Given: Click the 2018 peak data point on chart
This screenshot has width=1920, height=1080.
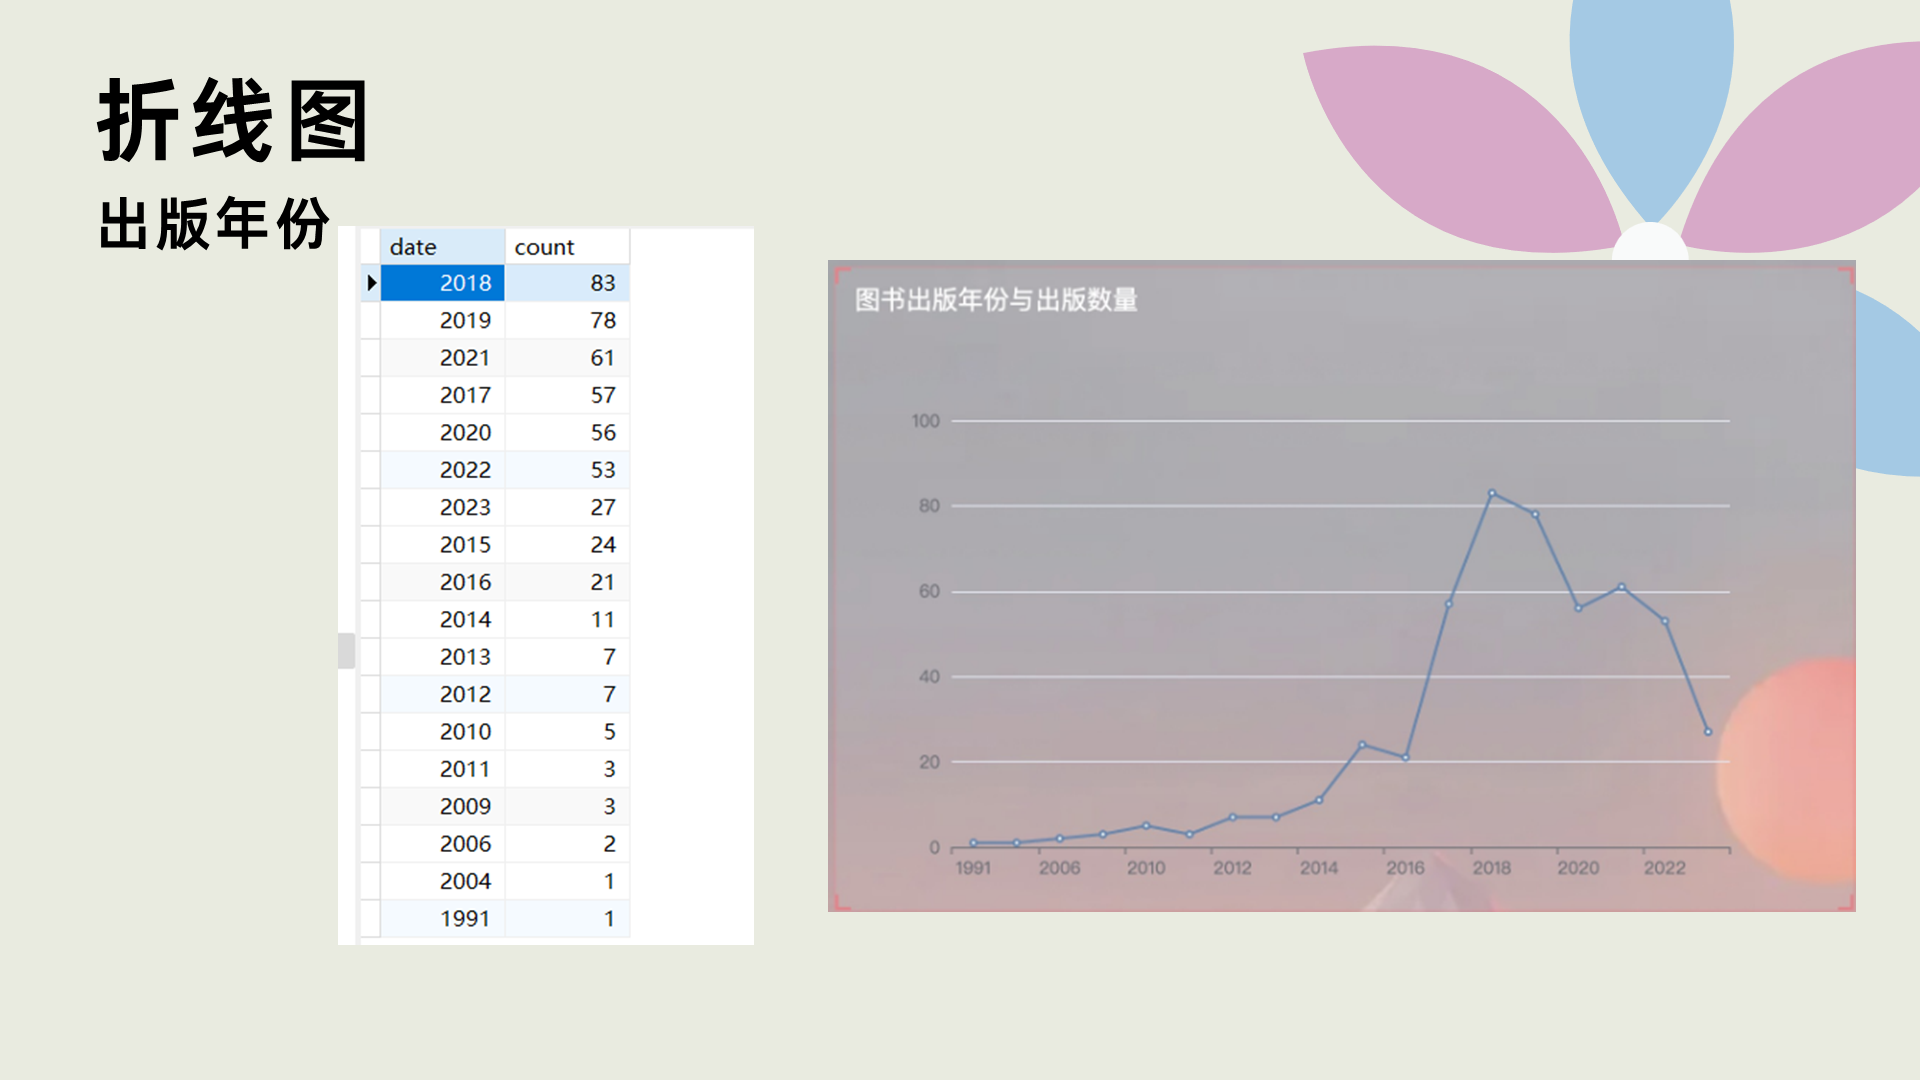Looking at the screenshot, I should click(x=1492, y=493).
